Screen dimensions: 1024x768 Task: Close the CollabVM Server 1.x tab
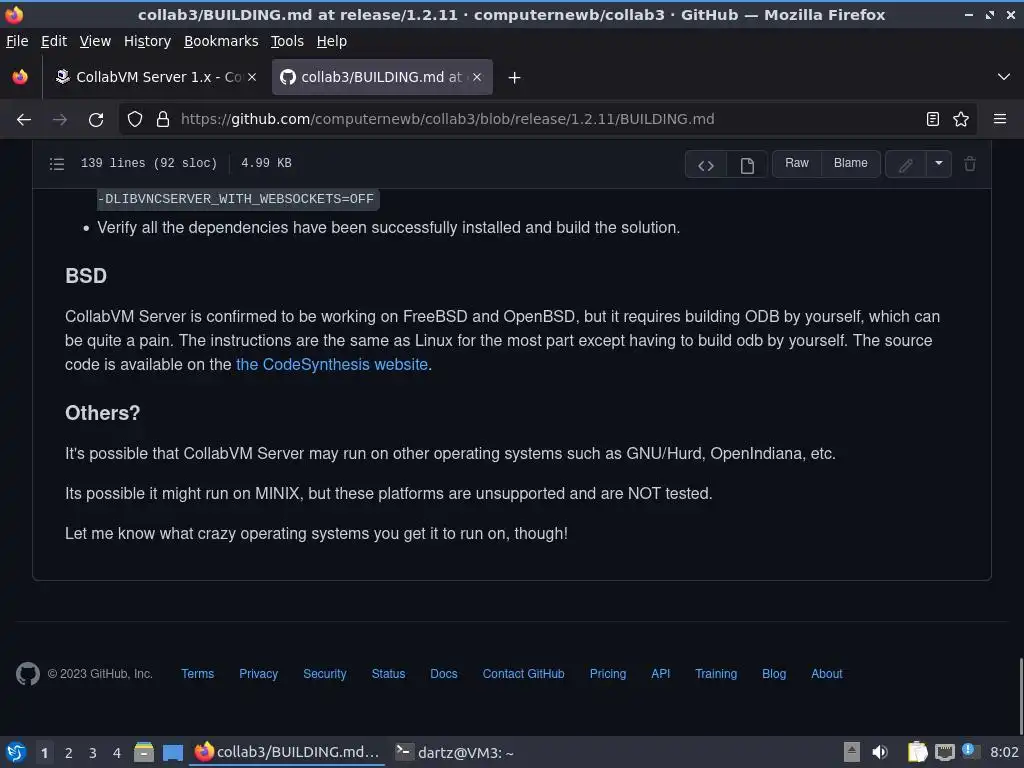(x=251, y=77)
